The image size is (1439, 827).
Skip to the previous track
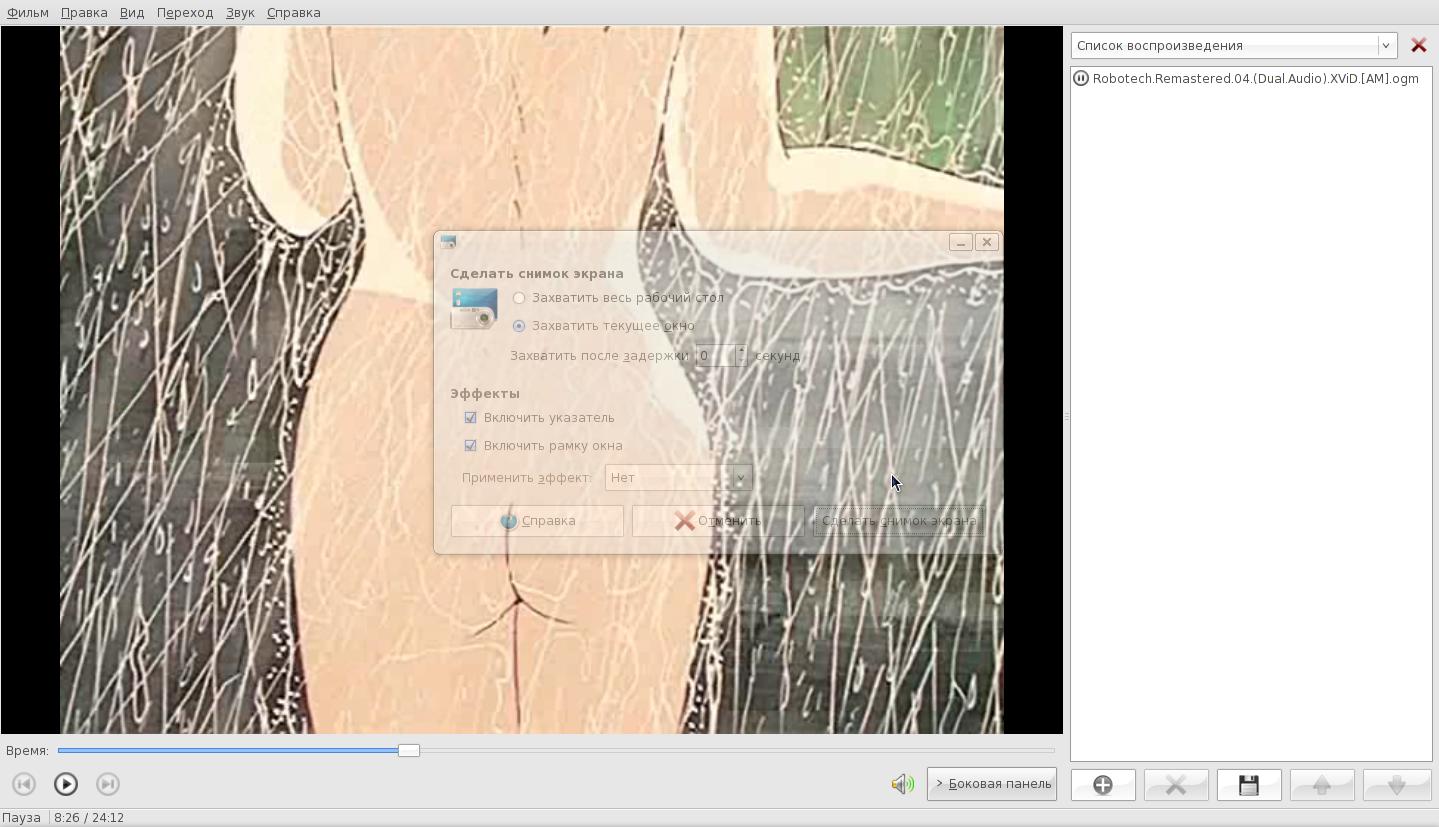(24, 784)
